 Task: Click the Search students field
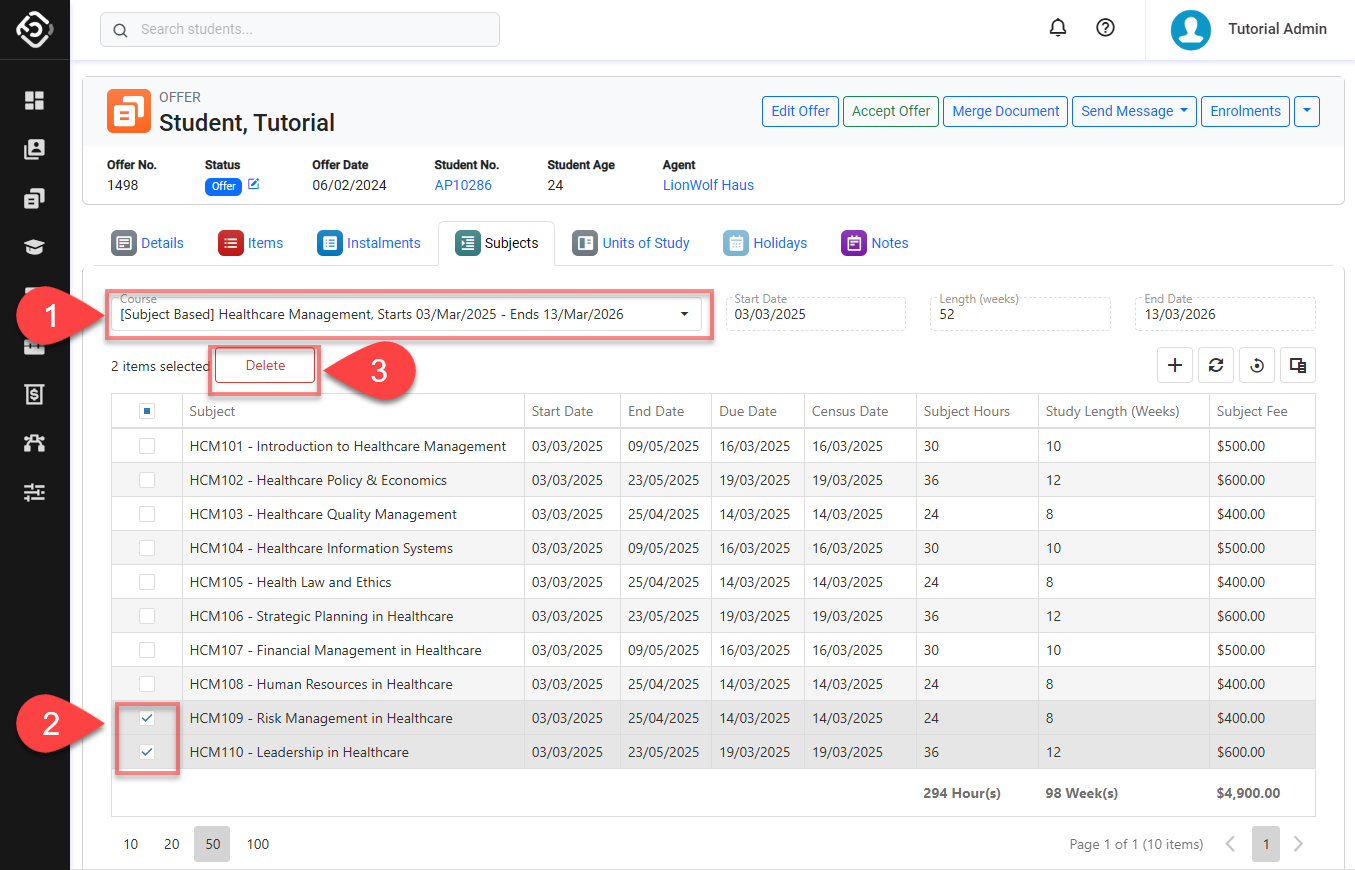pos(300,30)
